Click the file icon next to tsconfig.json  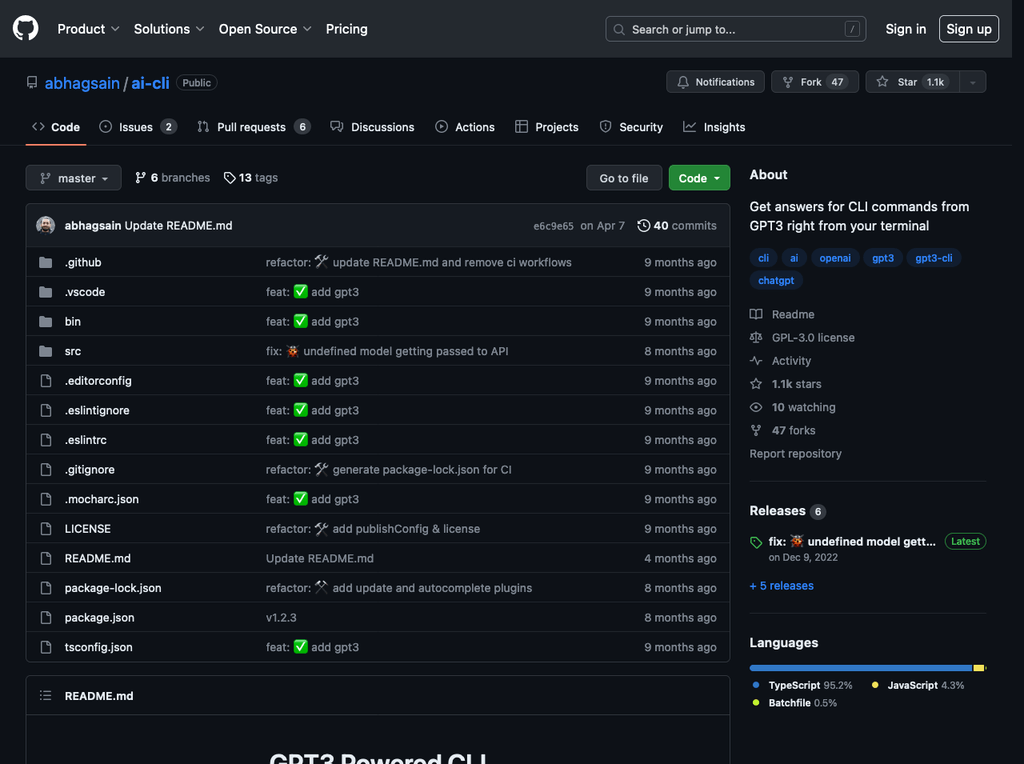point(46,647)
